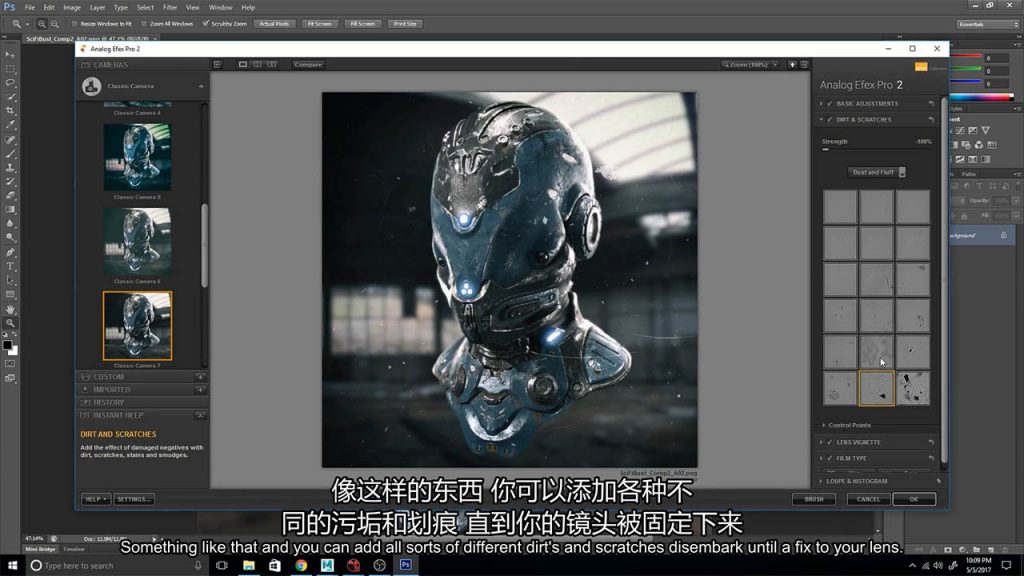Uncheck the Basic Adjustments filter
This screenshot has width=1024, height=576.
tap(830, 104)
